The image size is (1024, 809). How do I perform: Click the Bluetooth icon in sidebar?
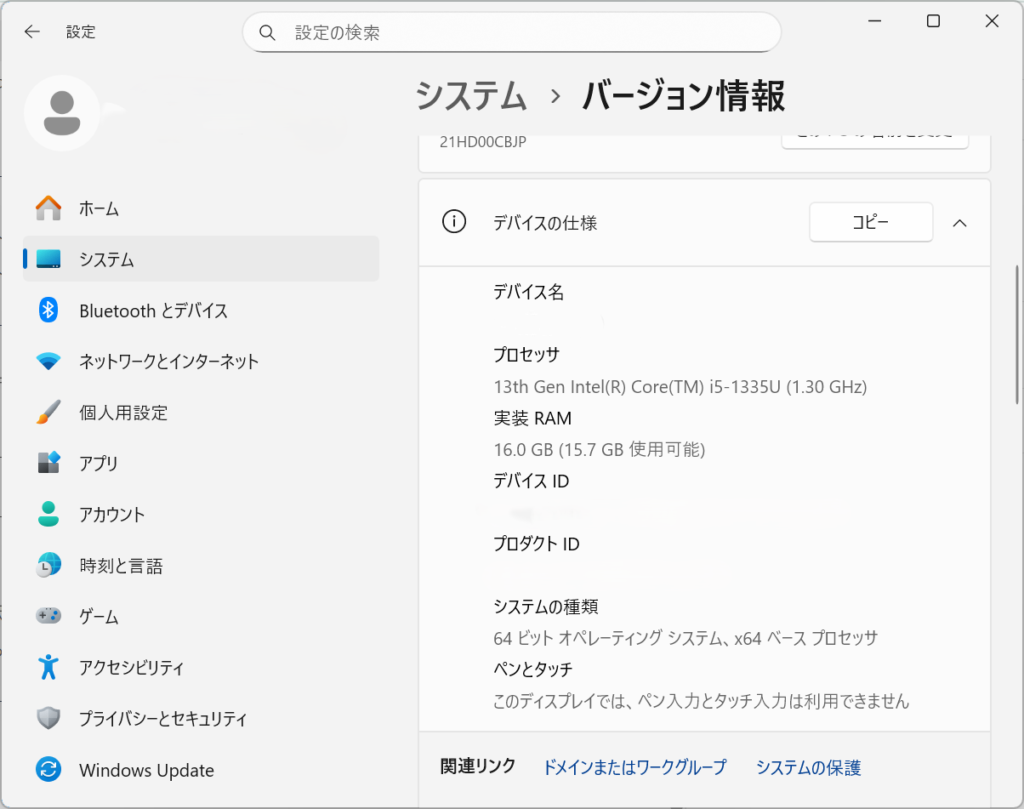[48, 310]
